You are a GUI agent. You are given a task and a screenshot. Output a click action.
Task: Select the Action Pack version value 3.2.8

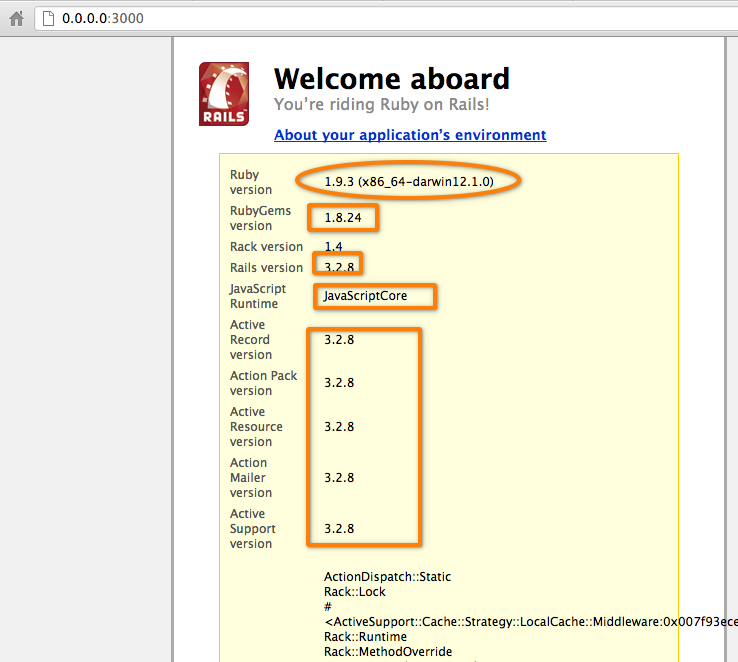[339, 383]
